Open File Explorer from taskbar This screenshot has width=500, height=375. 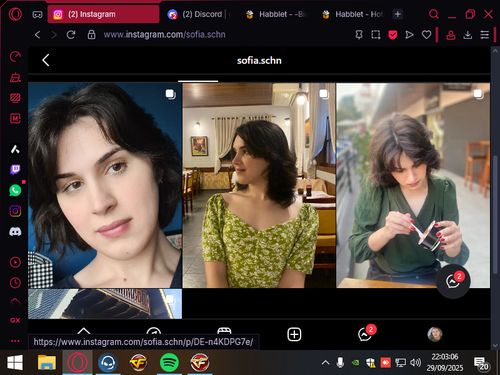(47, 362)
